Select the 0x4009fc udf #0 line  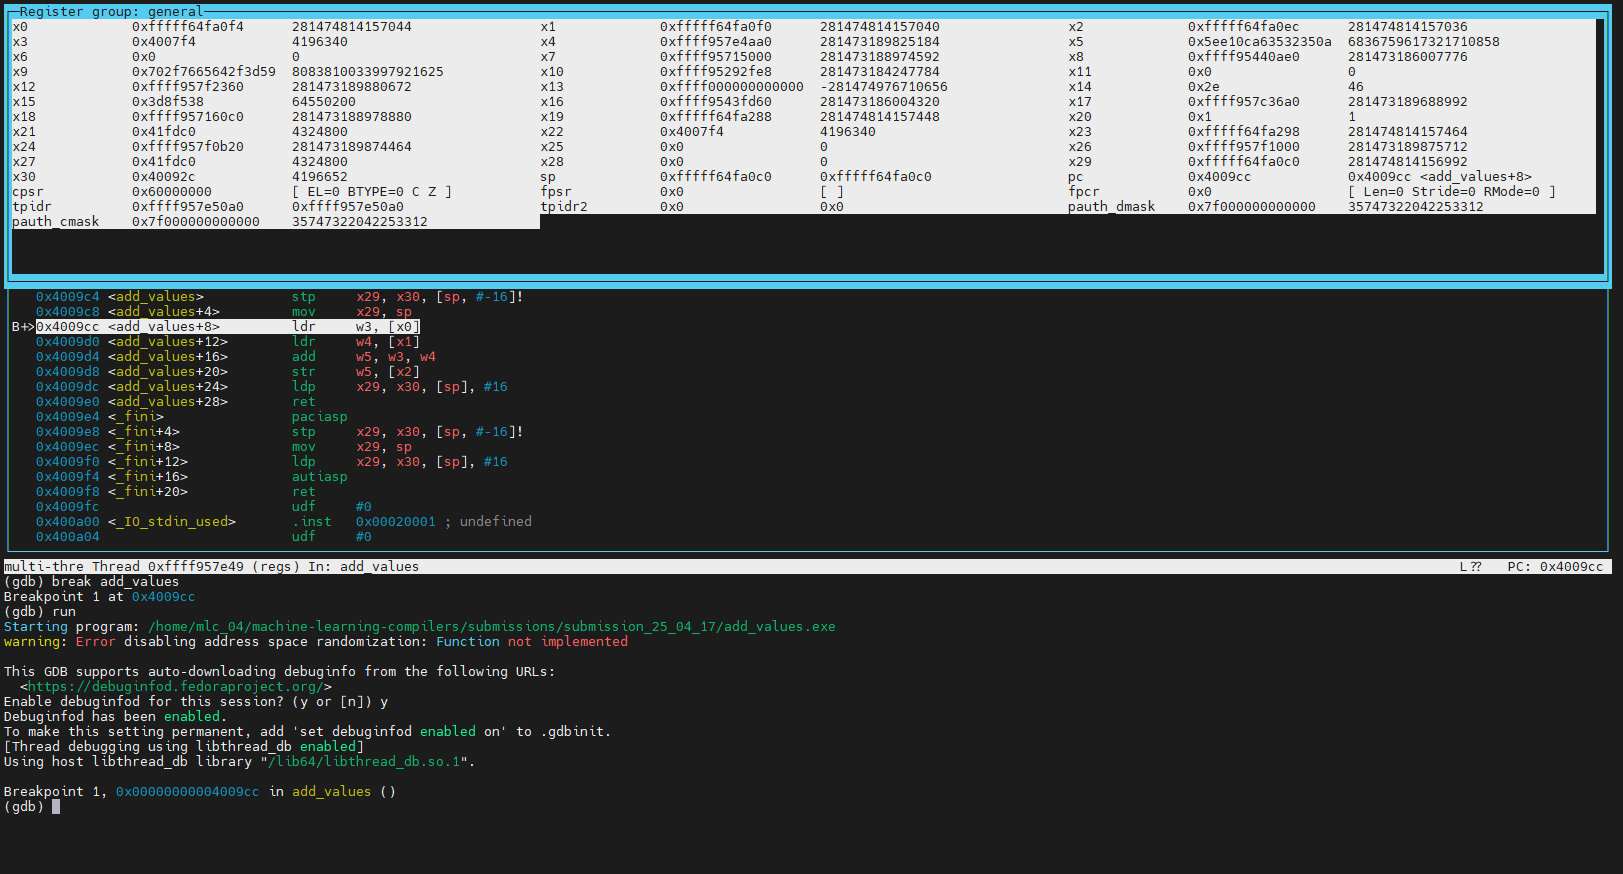(x=204, y=507)
